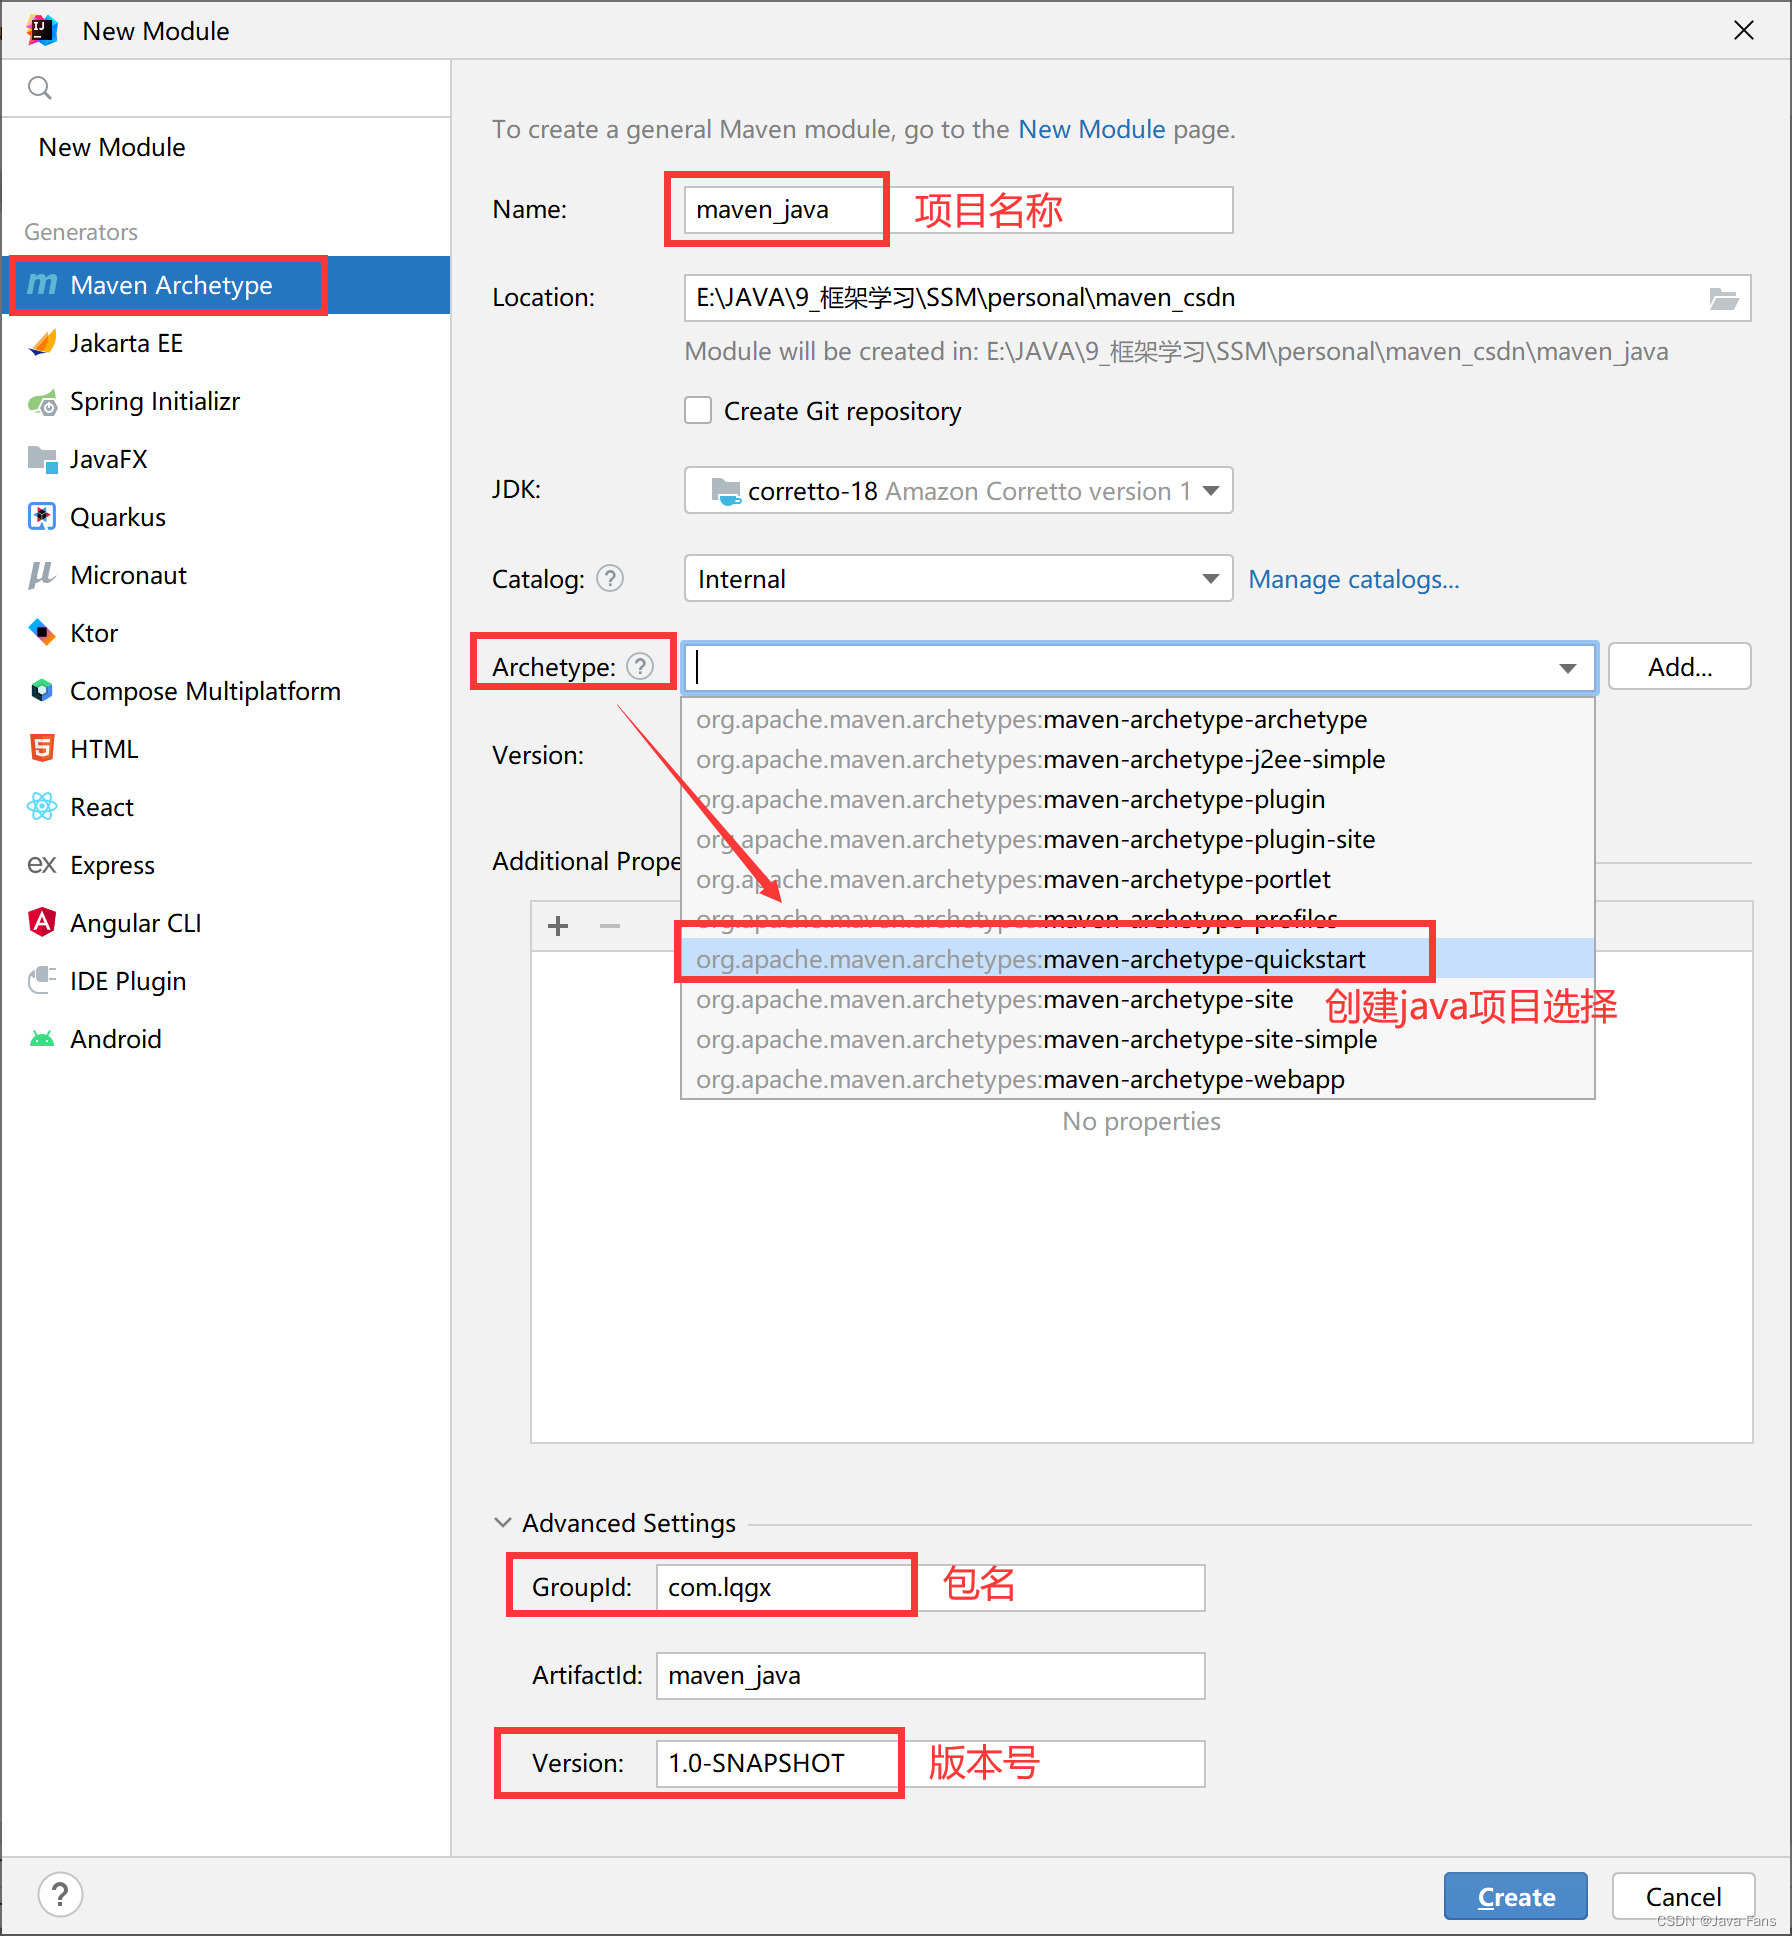Select maven-archetype-quickstart entry
1792x1936 pixels.
click(1138, 959)
